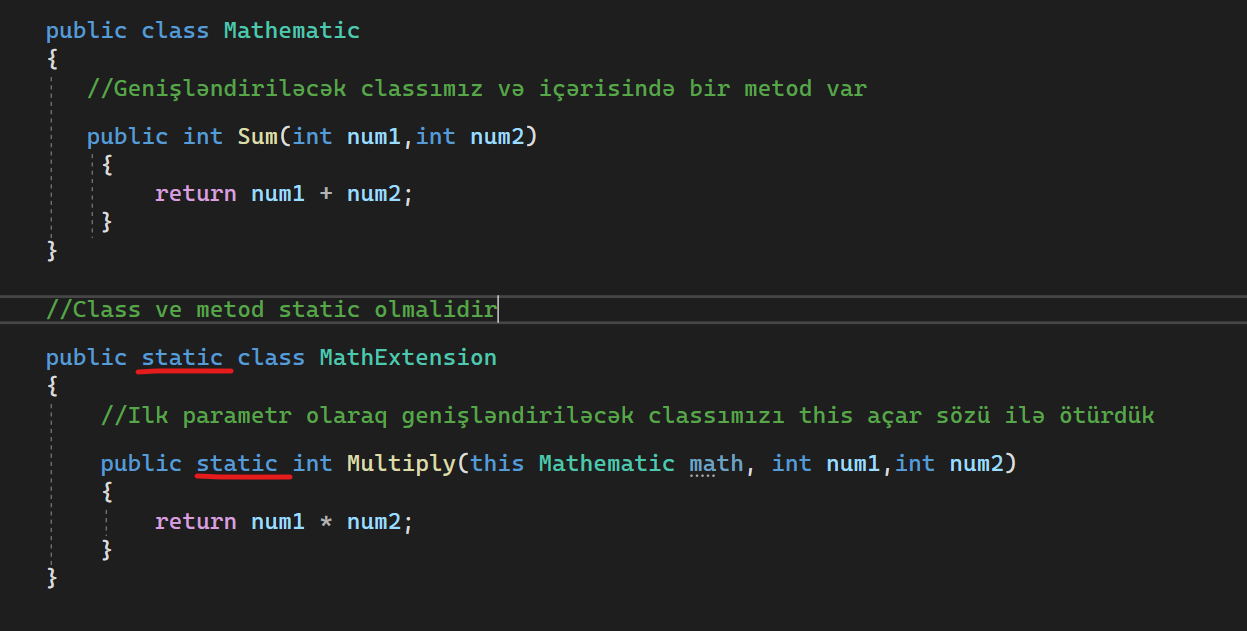
Task: Select the Sum method name
Action: 257,136
